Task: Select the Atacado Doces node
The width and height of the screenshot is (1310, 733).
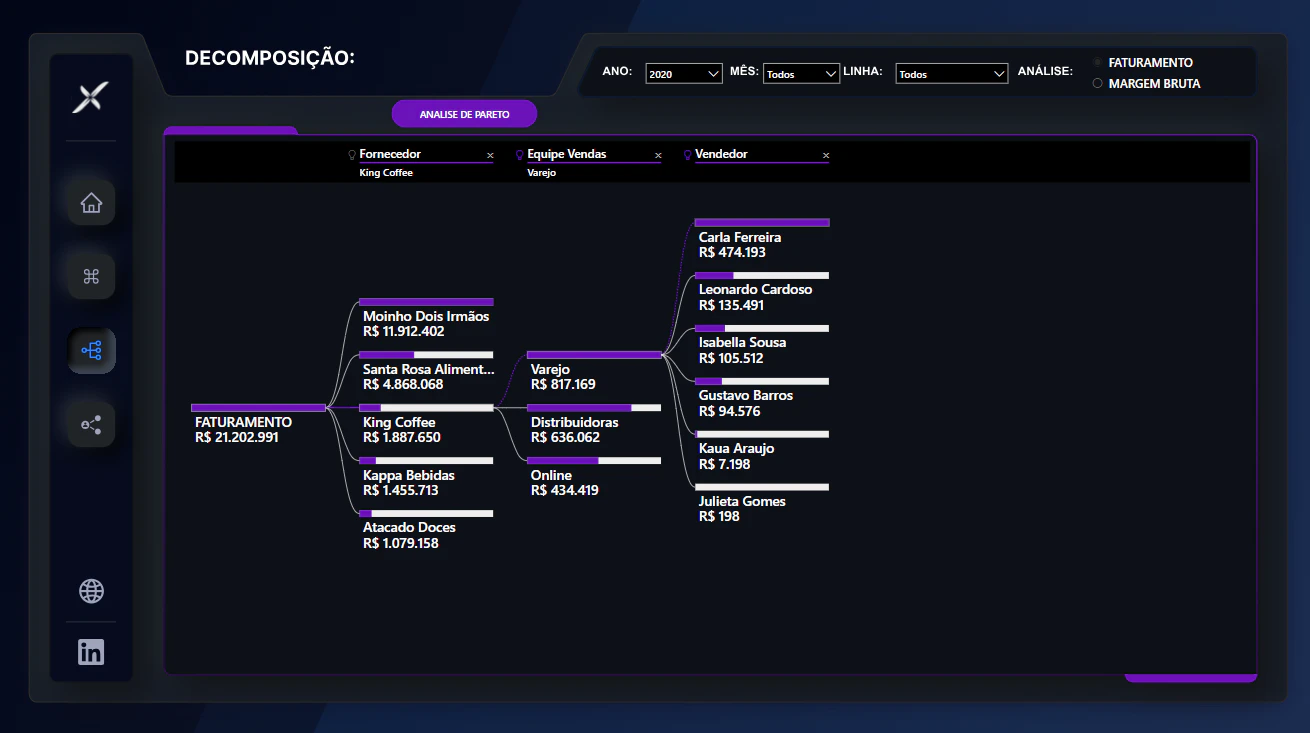Action: [426, 530]
